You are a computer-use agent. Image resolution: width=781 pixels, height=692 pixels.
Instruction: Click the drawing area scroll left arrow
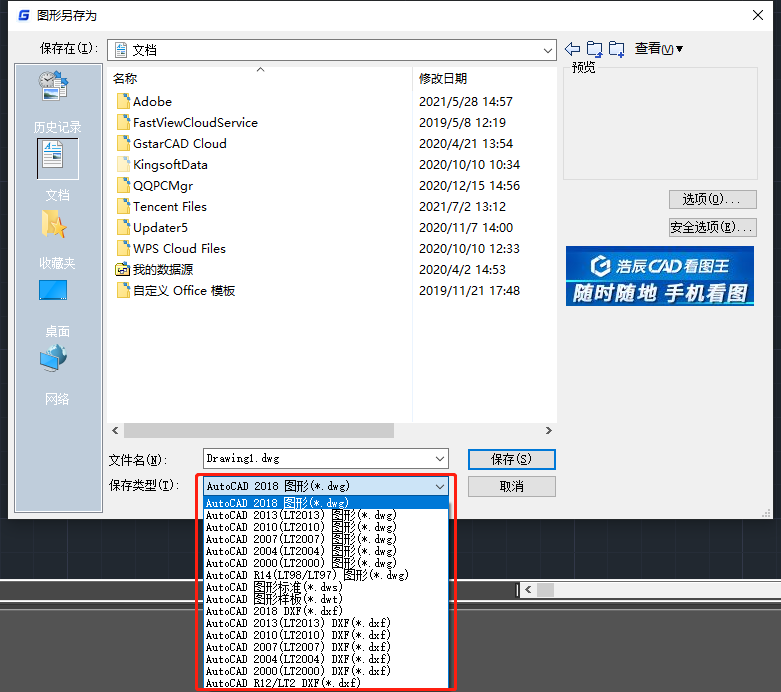tap(528, 590)
